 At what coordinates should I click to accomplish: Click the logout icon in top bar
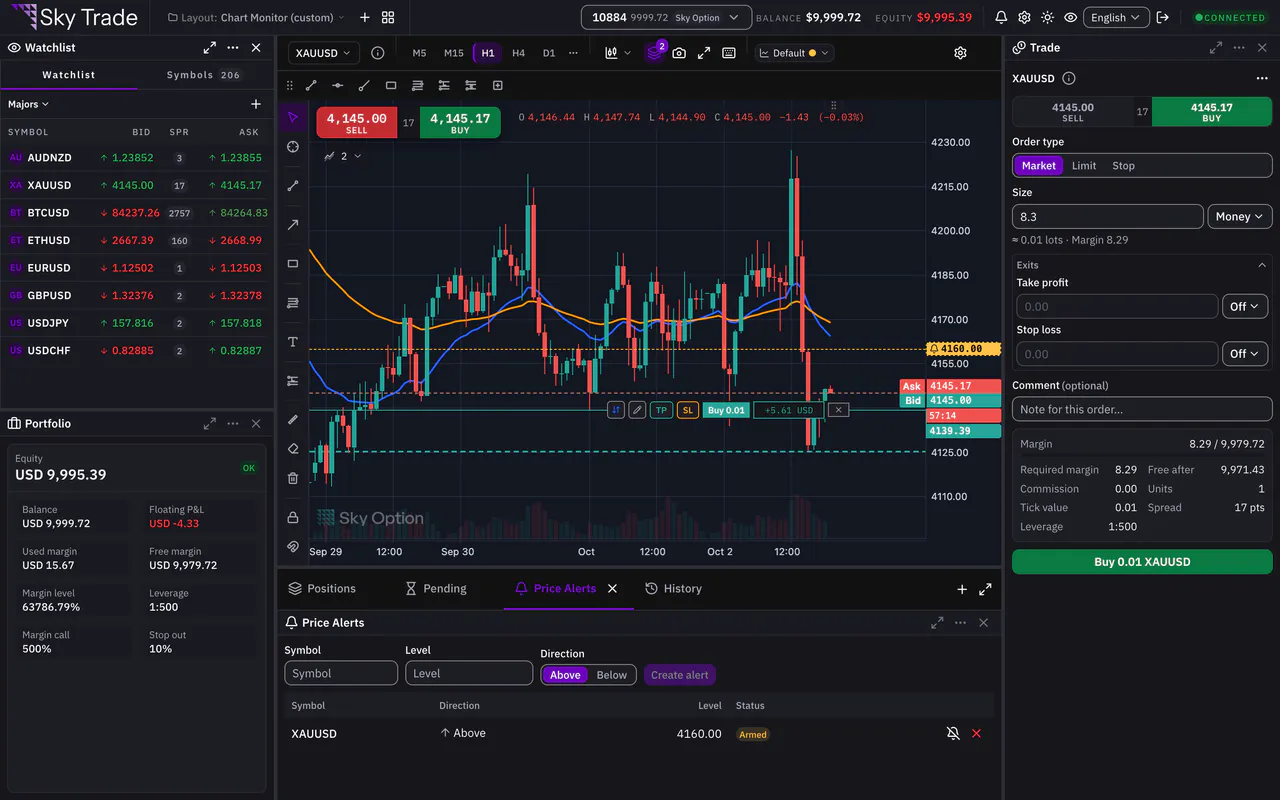coord(1162,17)
